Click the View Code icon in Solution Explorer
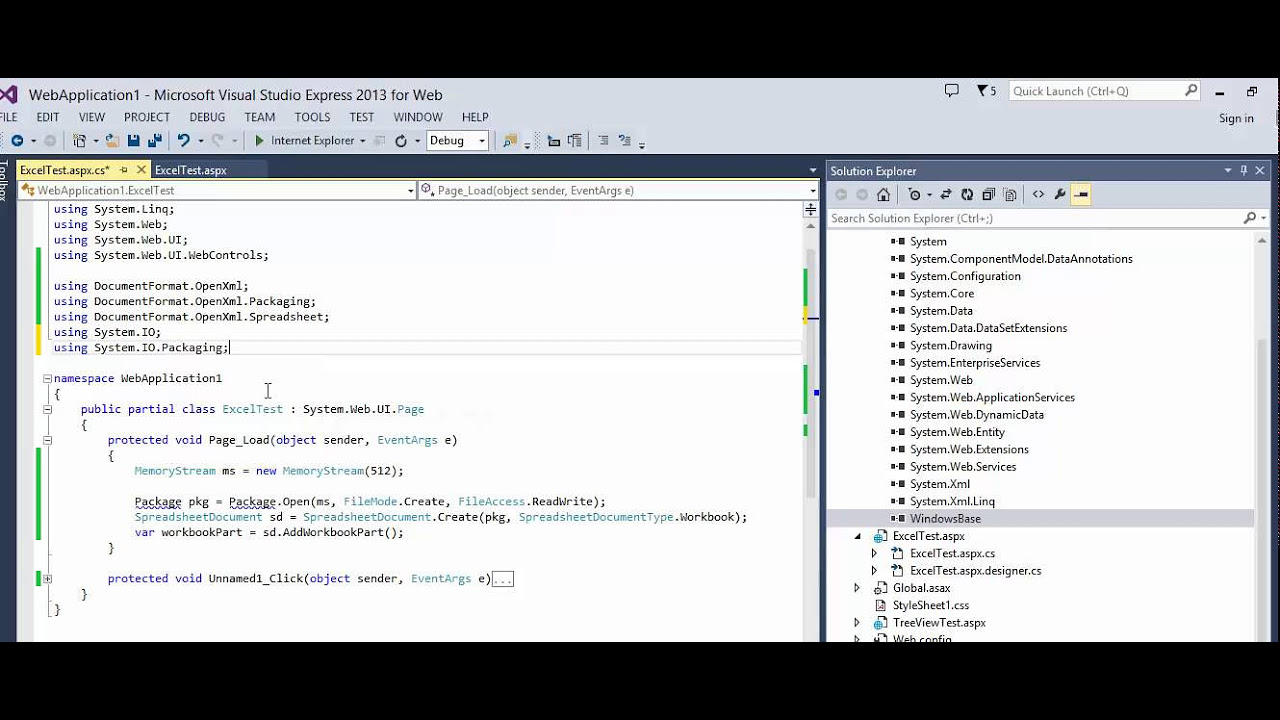The width and height of the screenshot is (1280, 720). point(1038,195)
